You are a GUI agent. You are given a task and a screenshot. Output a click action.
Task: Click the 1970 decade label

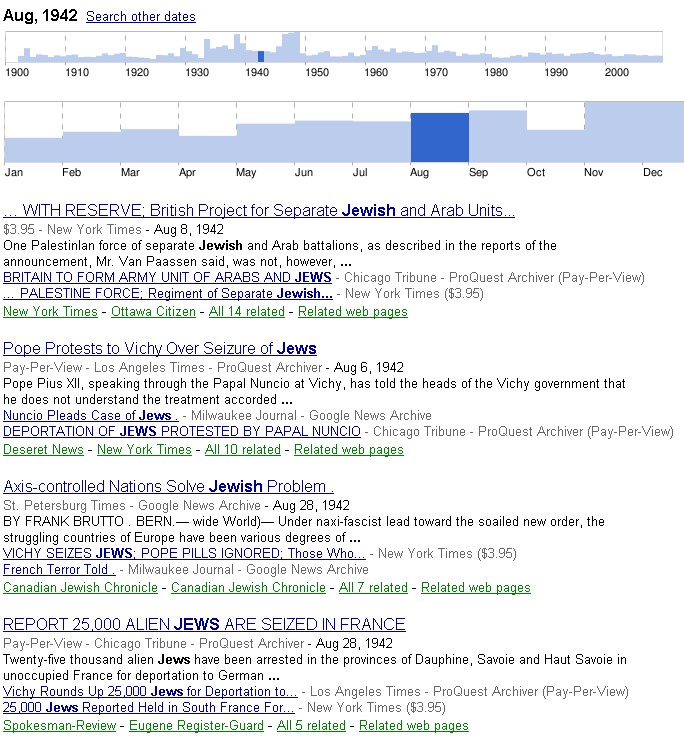click(436, 72)
